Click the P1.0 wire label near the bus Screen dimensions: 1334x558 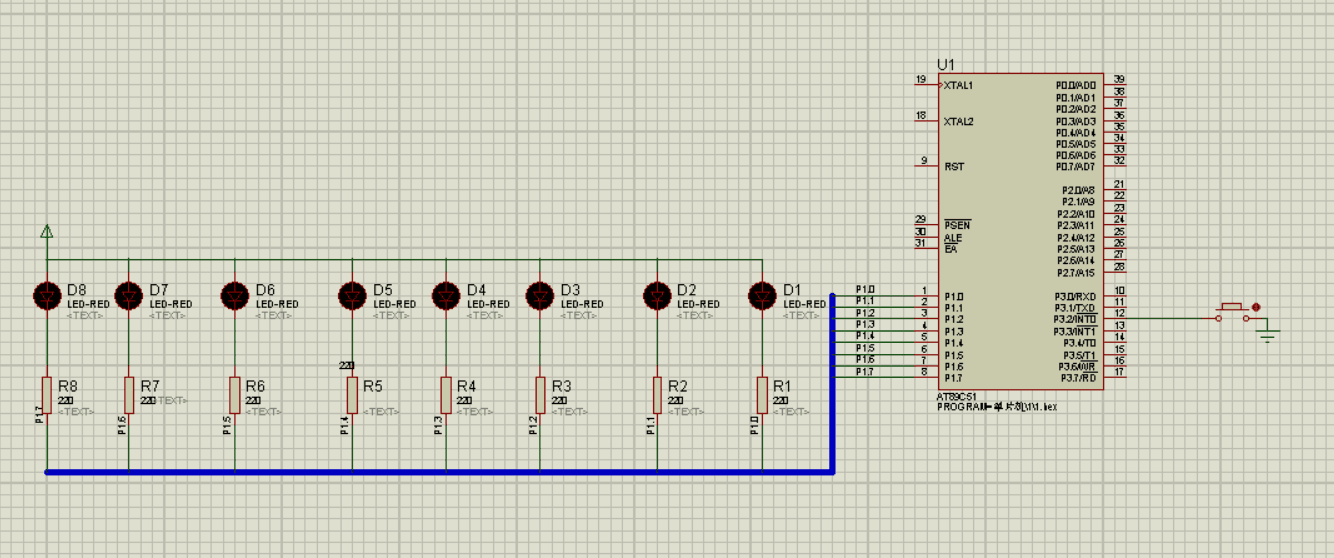click(x=865, y=289)
